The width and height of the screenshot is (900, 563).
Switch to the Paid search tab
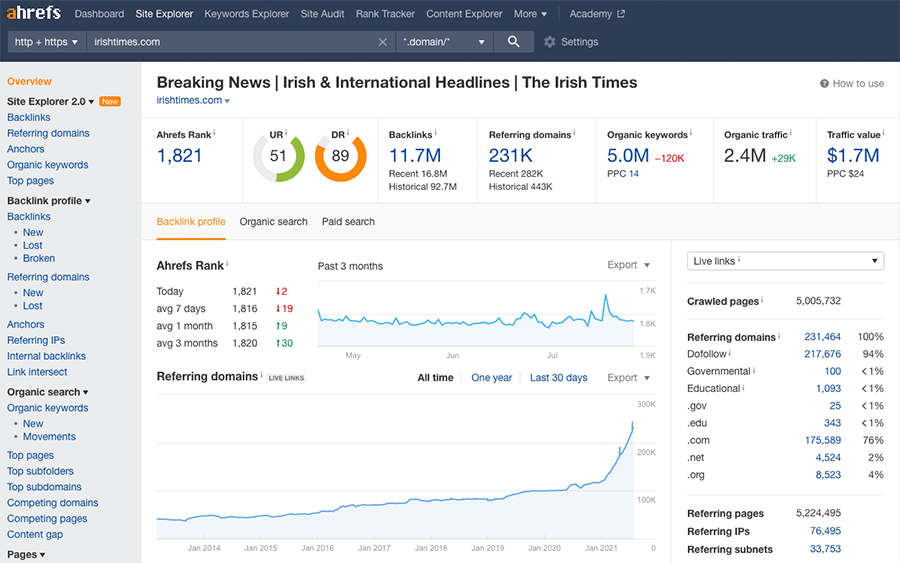348,222
